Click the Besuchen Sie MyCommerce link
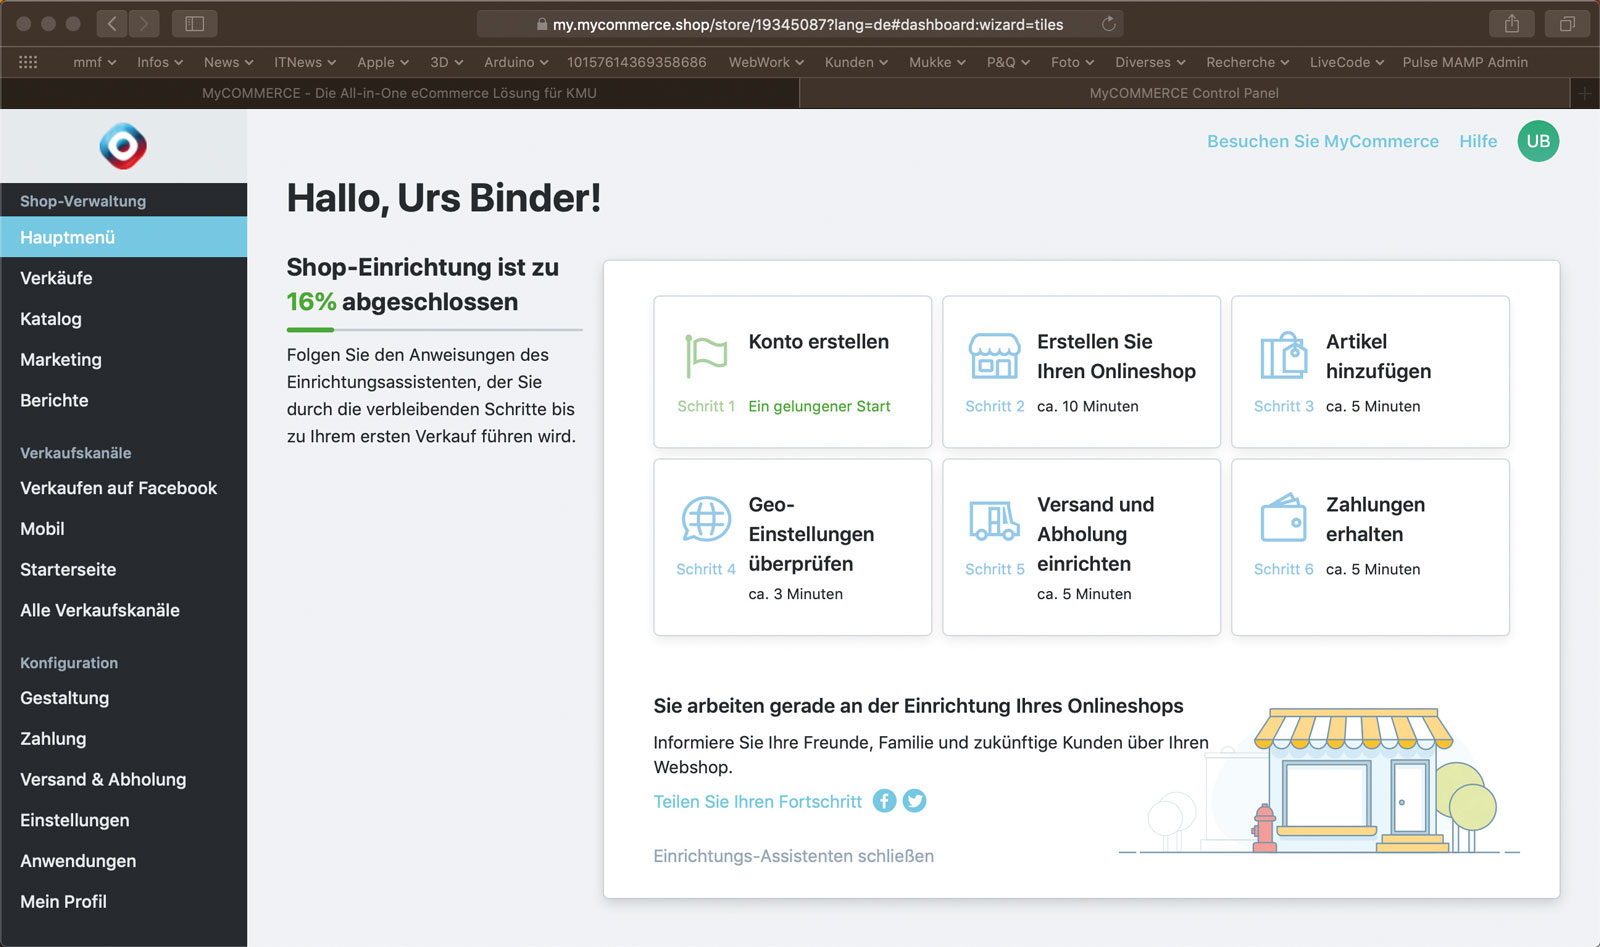This screenshot has height=947, width=1600. (1322, 141)
